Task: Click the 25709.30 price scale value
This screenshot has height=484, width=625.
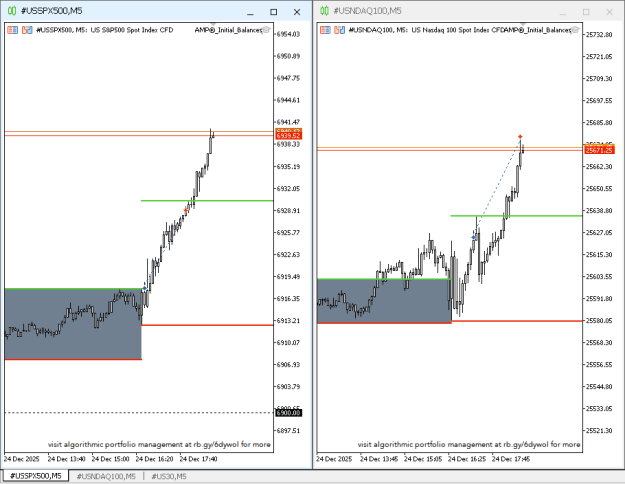Action: [x=599, y=79]
